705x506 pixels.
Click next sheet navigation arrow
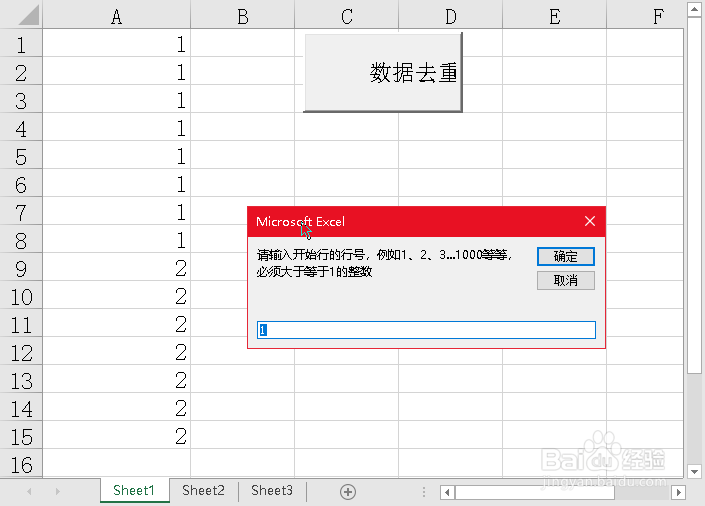click(58, 491)
